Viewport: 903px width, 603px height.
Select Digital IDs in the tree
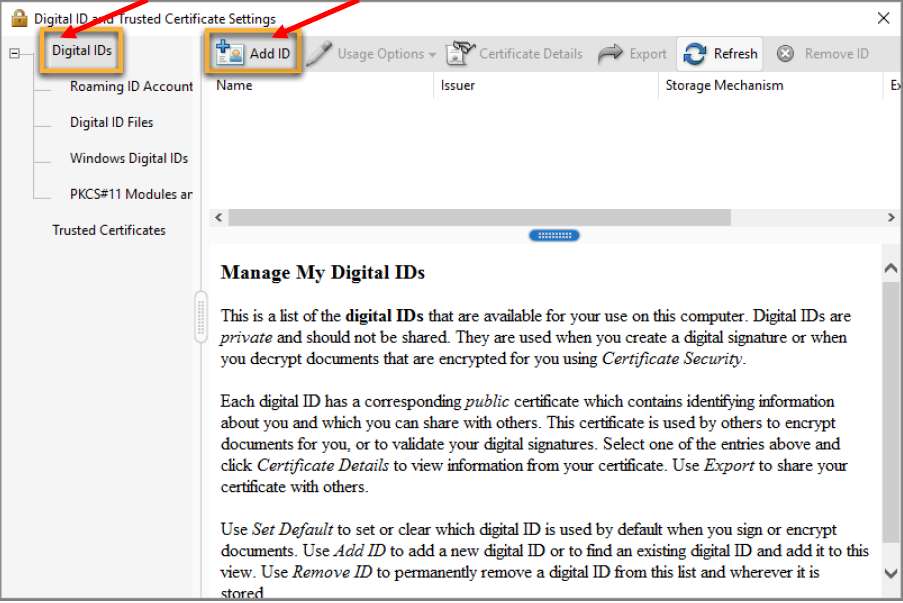pos(82,51)
